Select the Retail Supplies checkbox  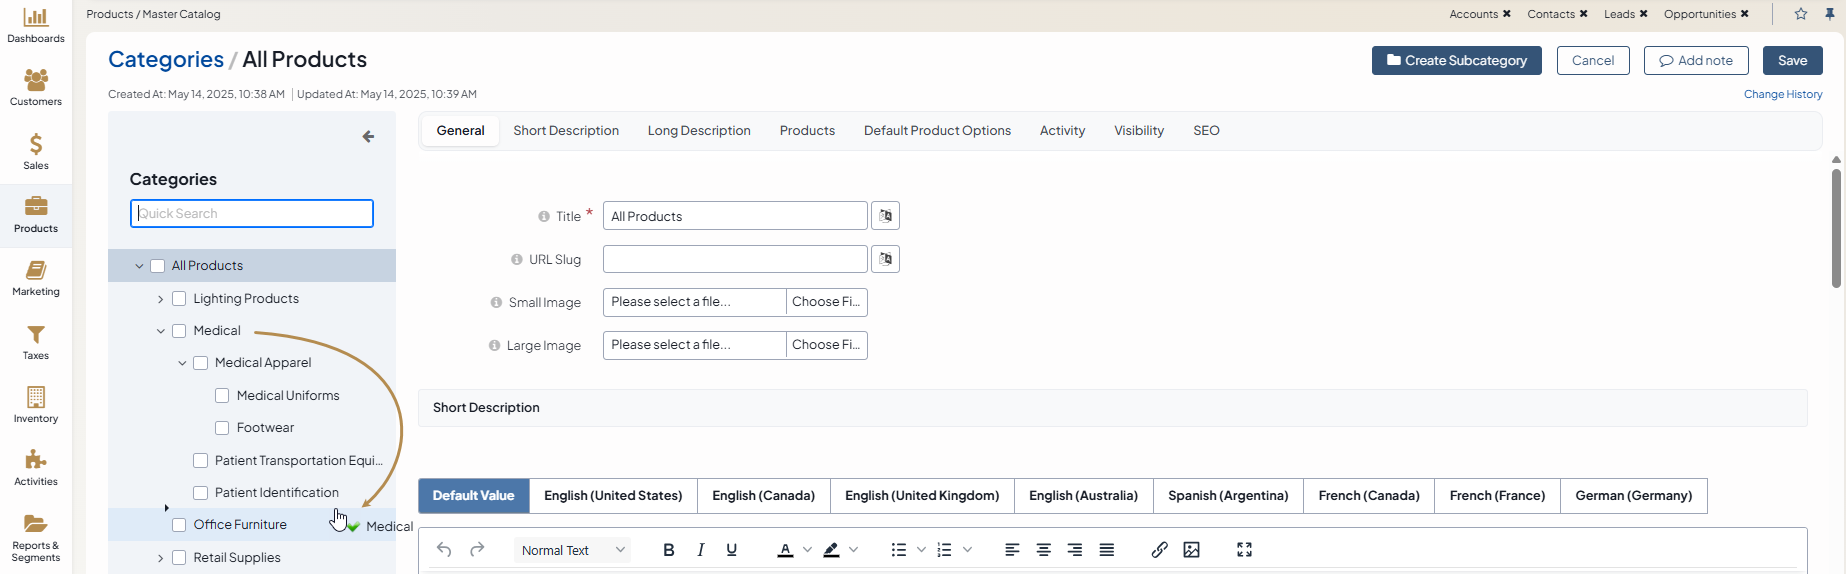tap(179, 558)
